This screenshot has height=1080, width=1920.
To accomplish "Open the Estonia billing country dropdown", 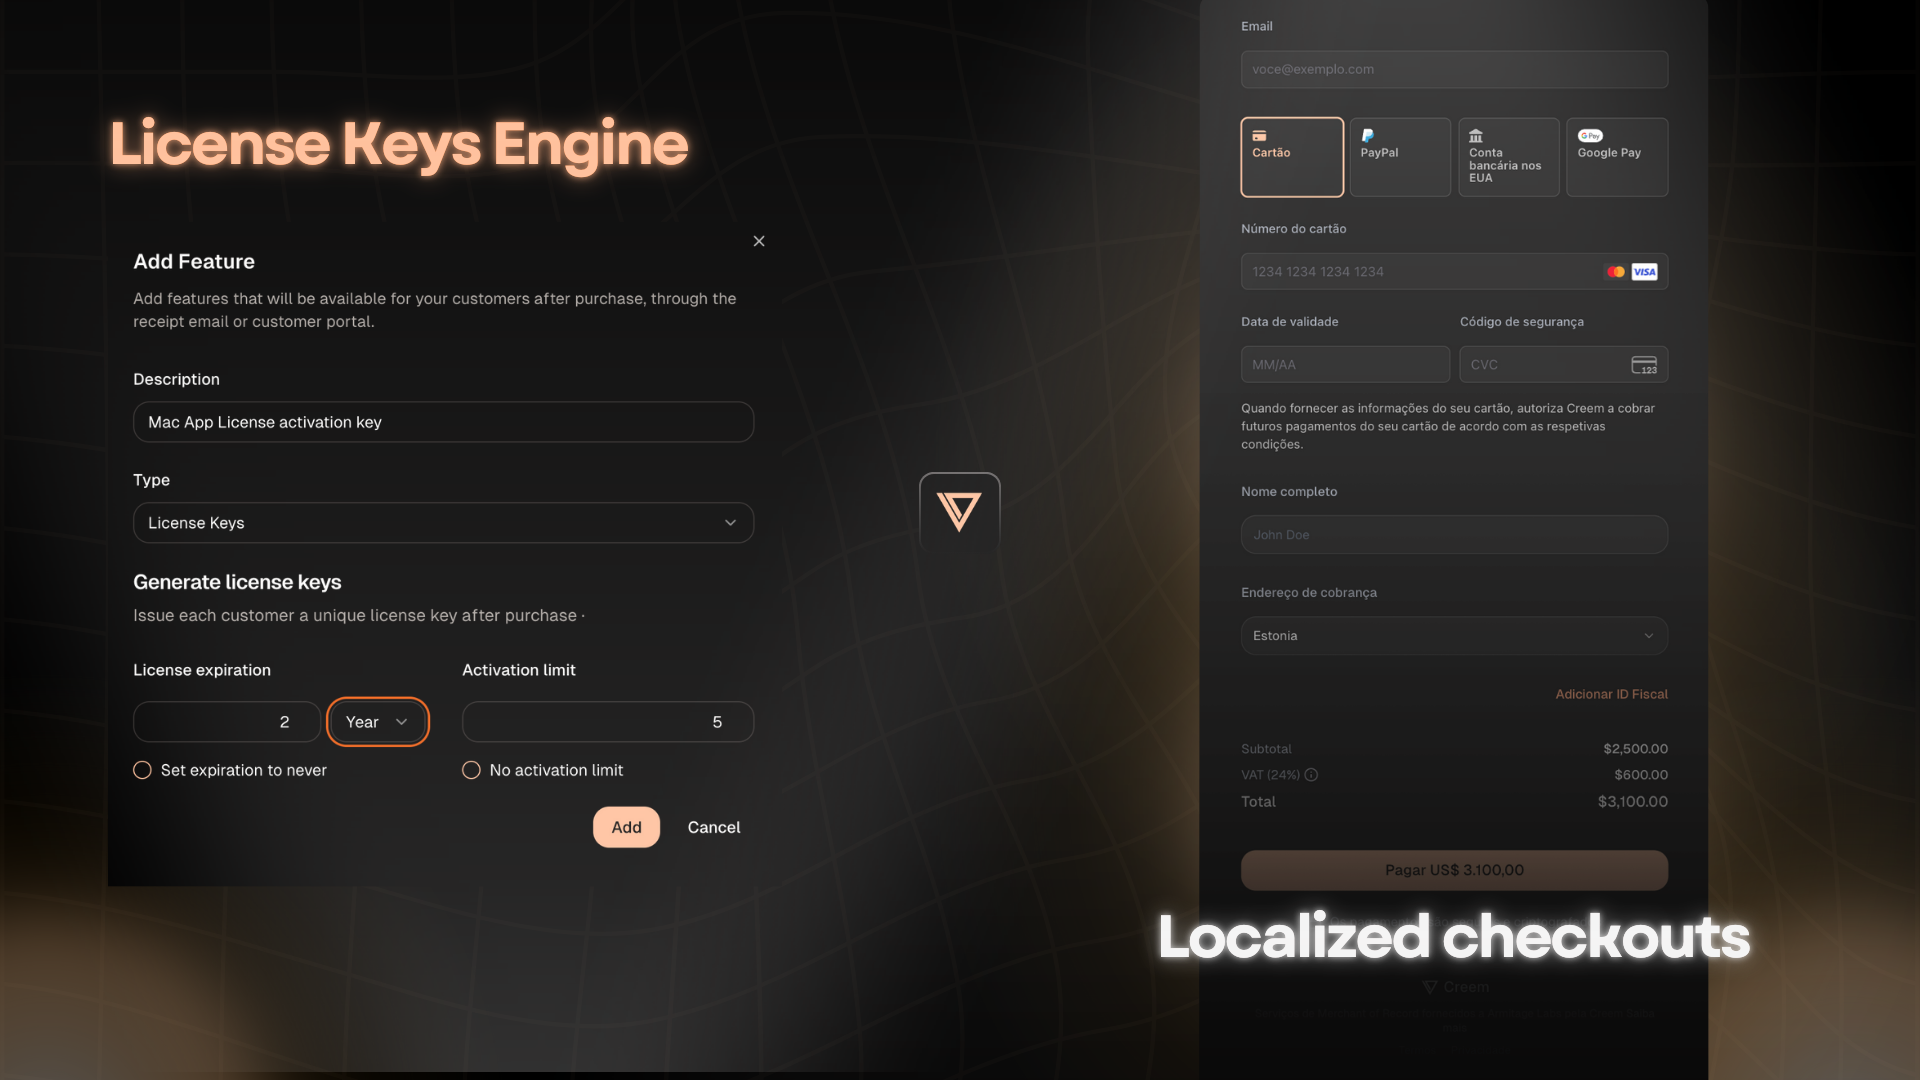I will coord(1454,636).
